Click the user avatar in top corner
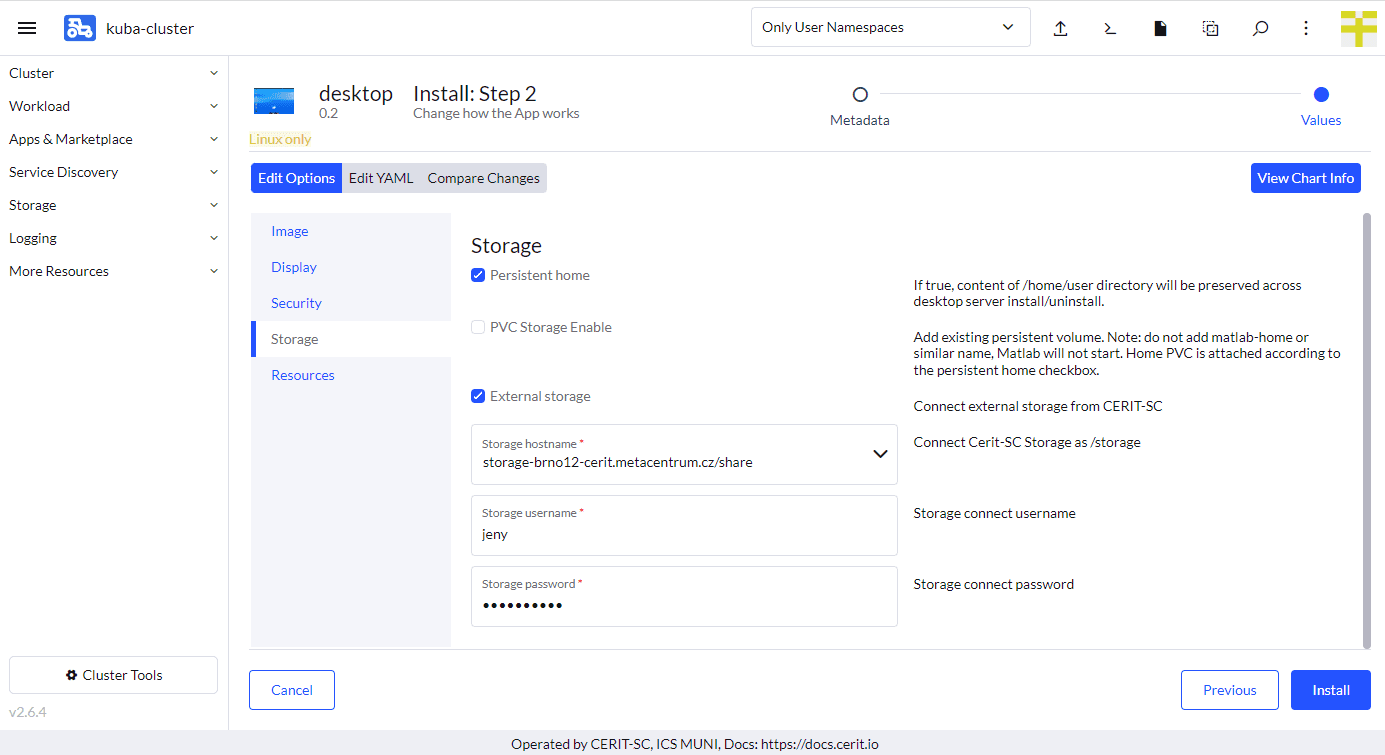The image size is (1385, 755). 1358,28
